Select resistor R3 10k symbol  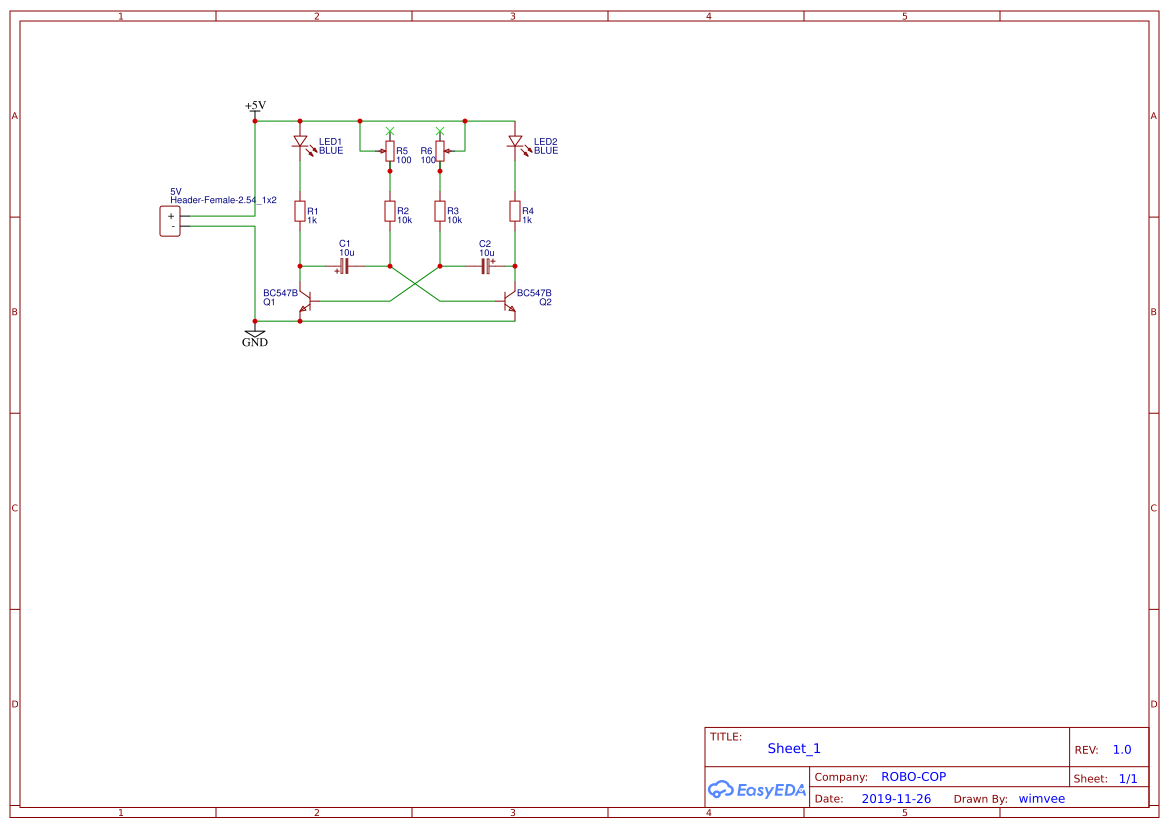point(440,211)
